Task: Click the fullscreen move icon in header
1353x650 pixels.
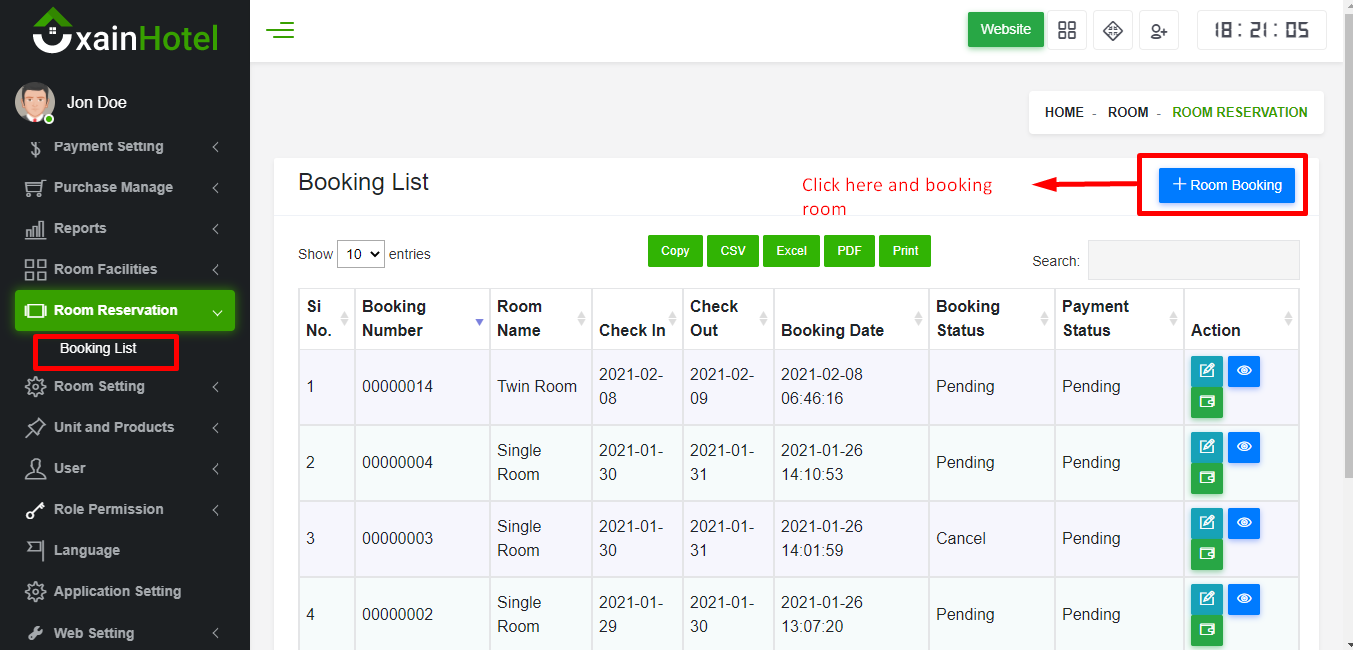Action: [x=1112, y=31]
